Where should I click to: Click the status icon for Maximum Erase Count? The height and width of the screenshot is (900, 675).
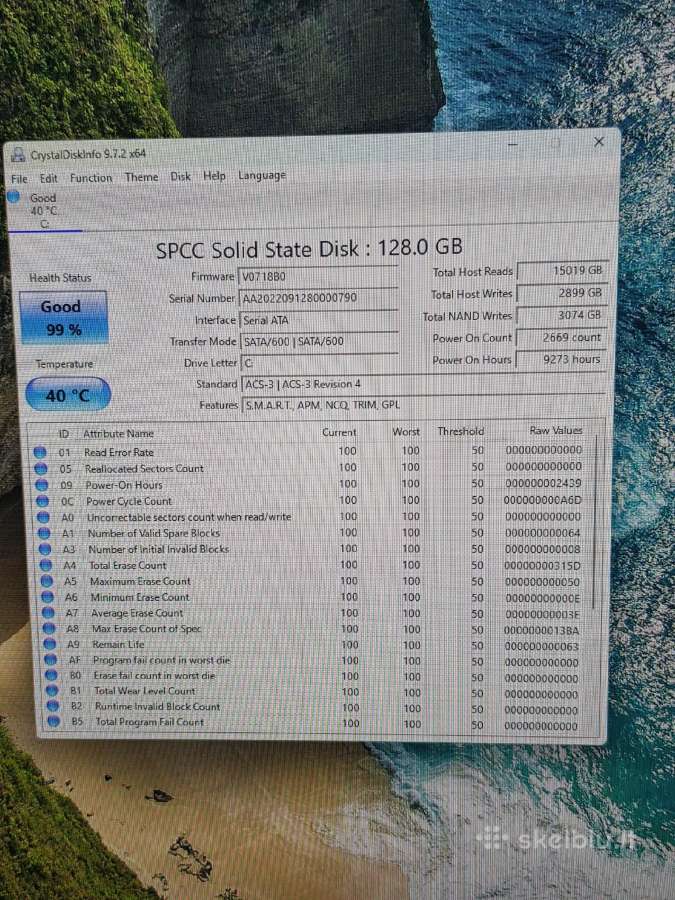click(x=47, y=581)
